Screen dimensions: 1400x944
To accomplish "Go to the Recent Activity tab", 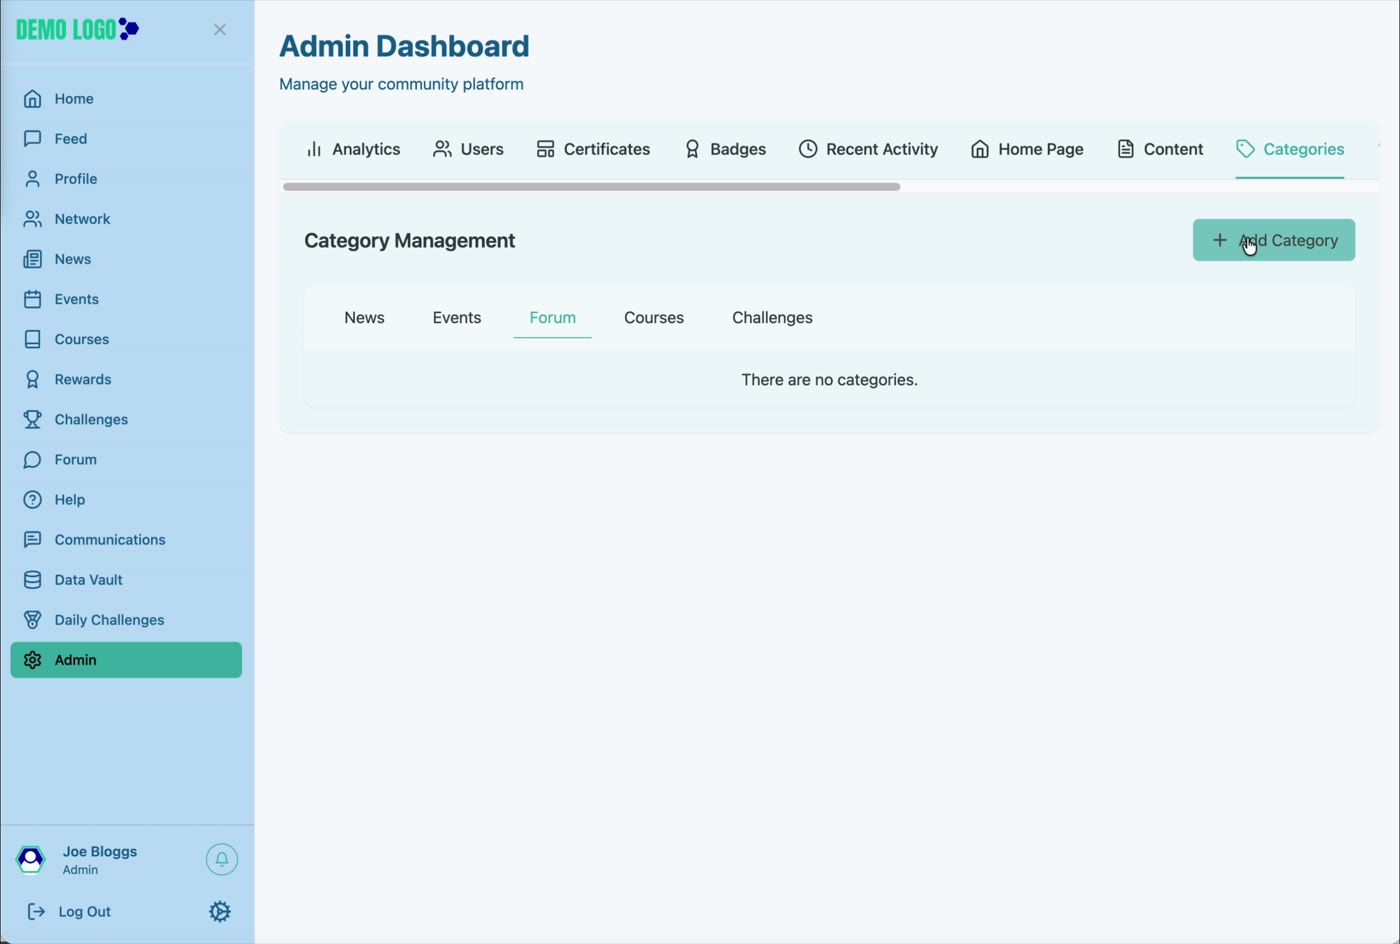I will click(x=868, y=149).
